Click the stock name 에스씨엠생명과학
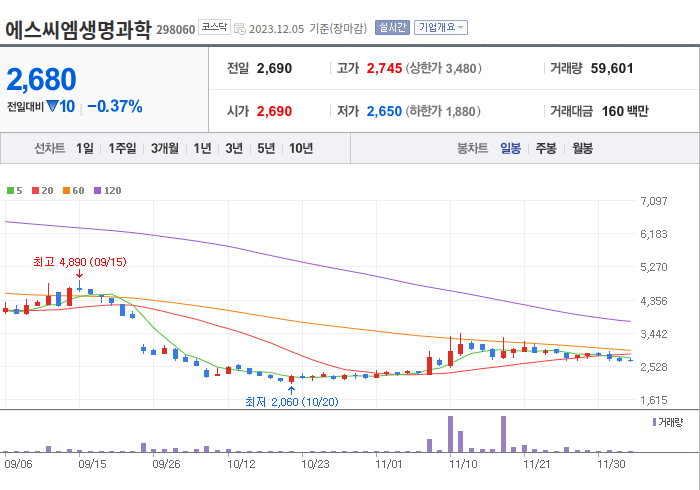The image size is (700, 490). pyautogui.click(x=78, y=29)
